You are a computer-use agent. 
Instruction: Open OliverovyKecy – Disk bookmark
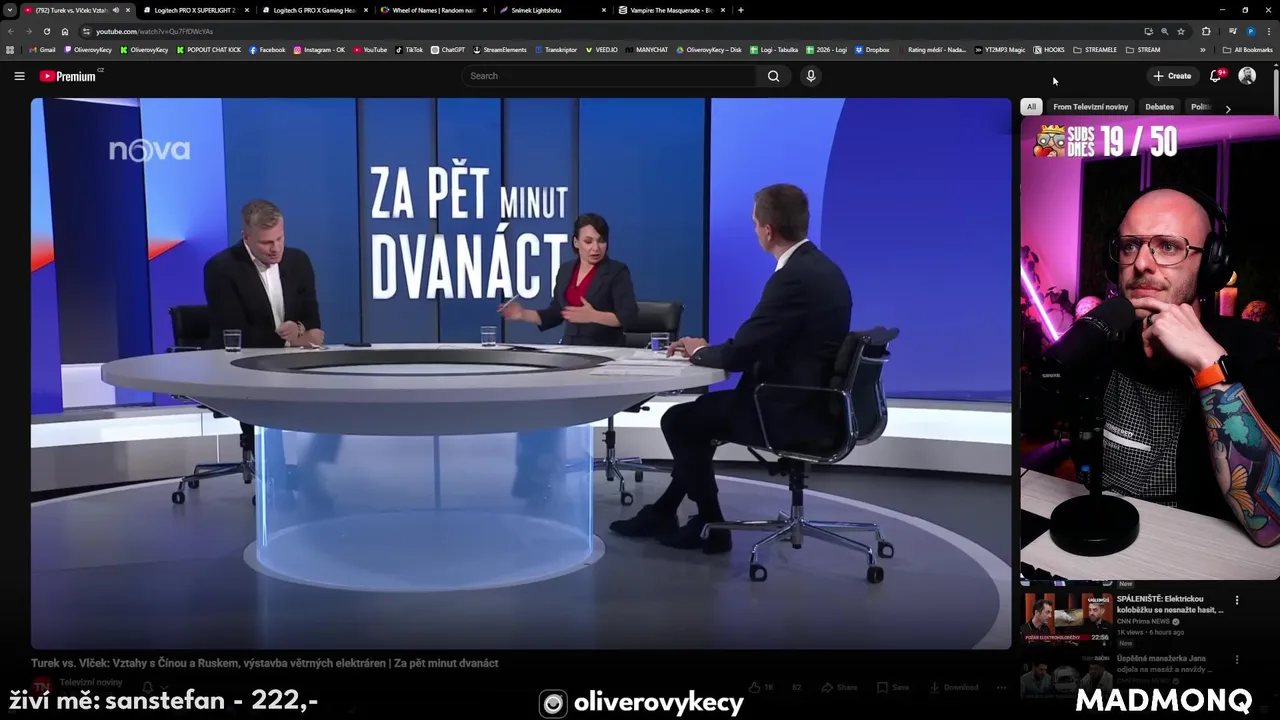pyautogui.click(x=709, y=49)
